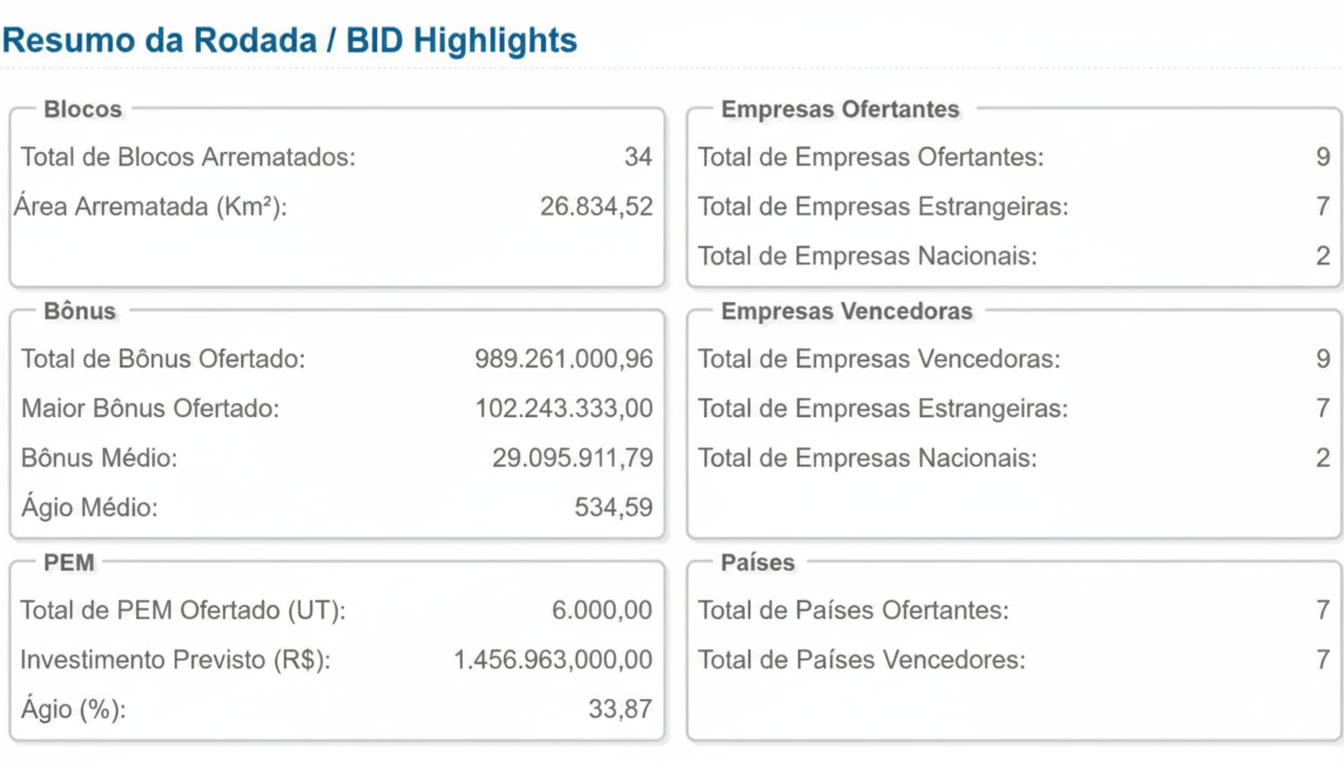1344x768 pixels.
Task: Click the Empresas Vencedoras group header
Action: 847,311
